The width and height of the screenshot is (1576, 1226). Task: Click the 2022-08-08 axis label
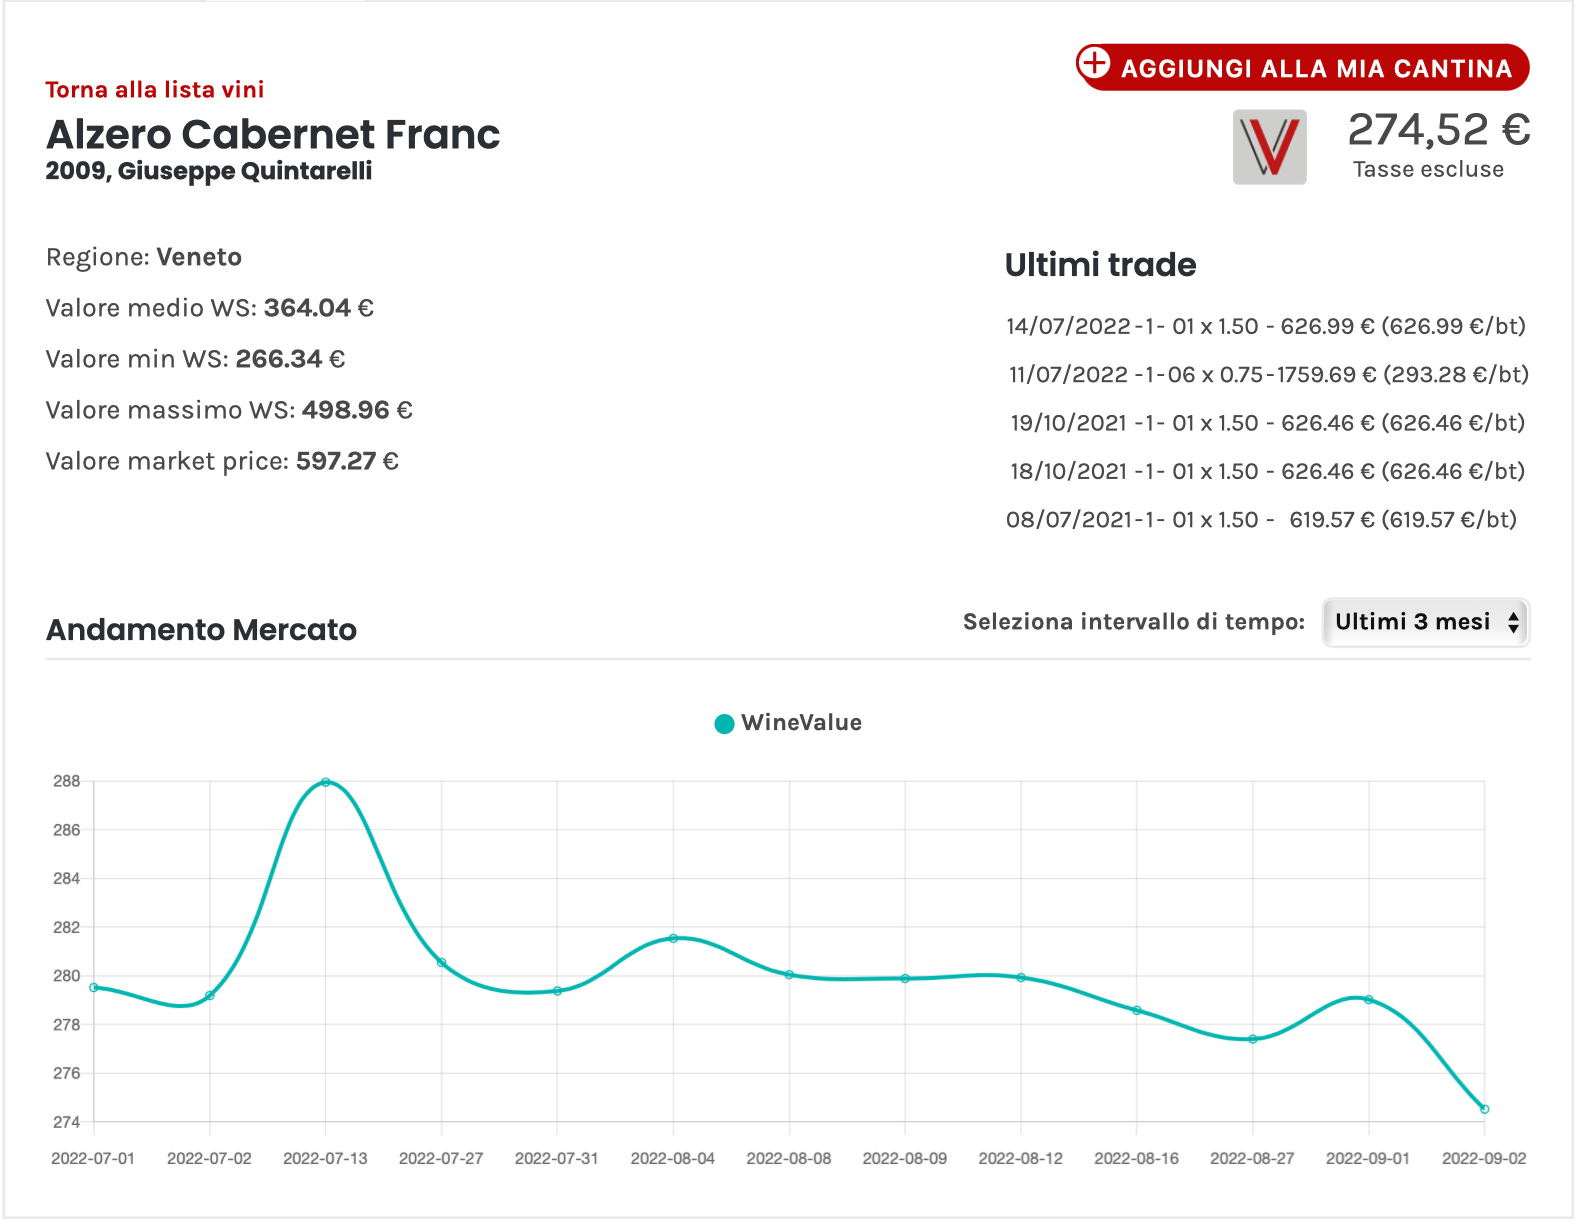[x=789, y=1159]
